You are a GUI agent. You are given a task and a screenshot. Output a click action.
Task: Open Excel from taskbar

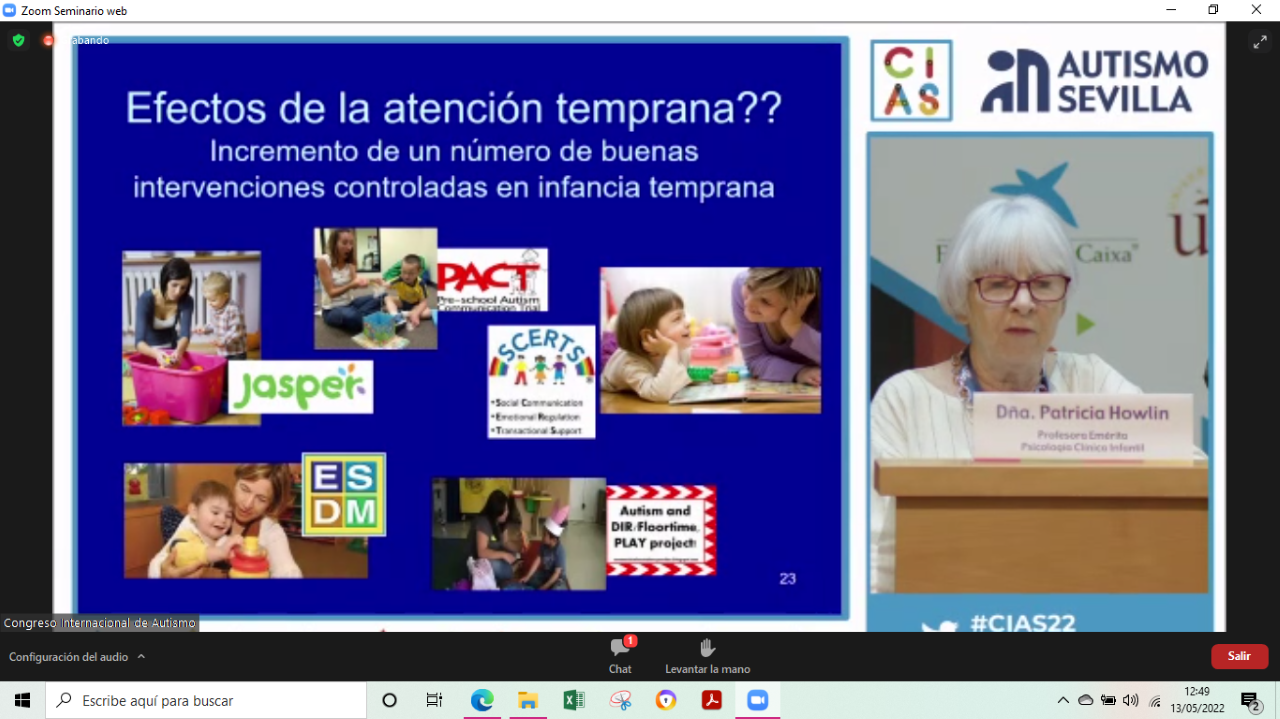(x=574, y=700)
